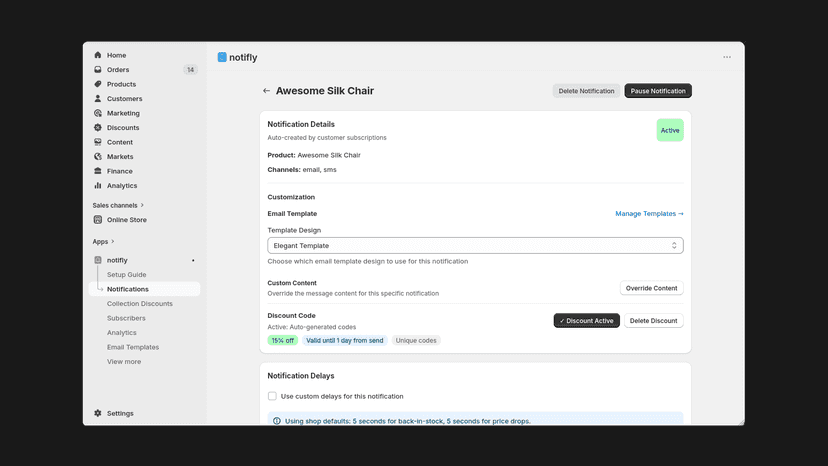Click the notifly app icon in sidebar

[98, 260]
